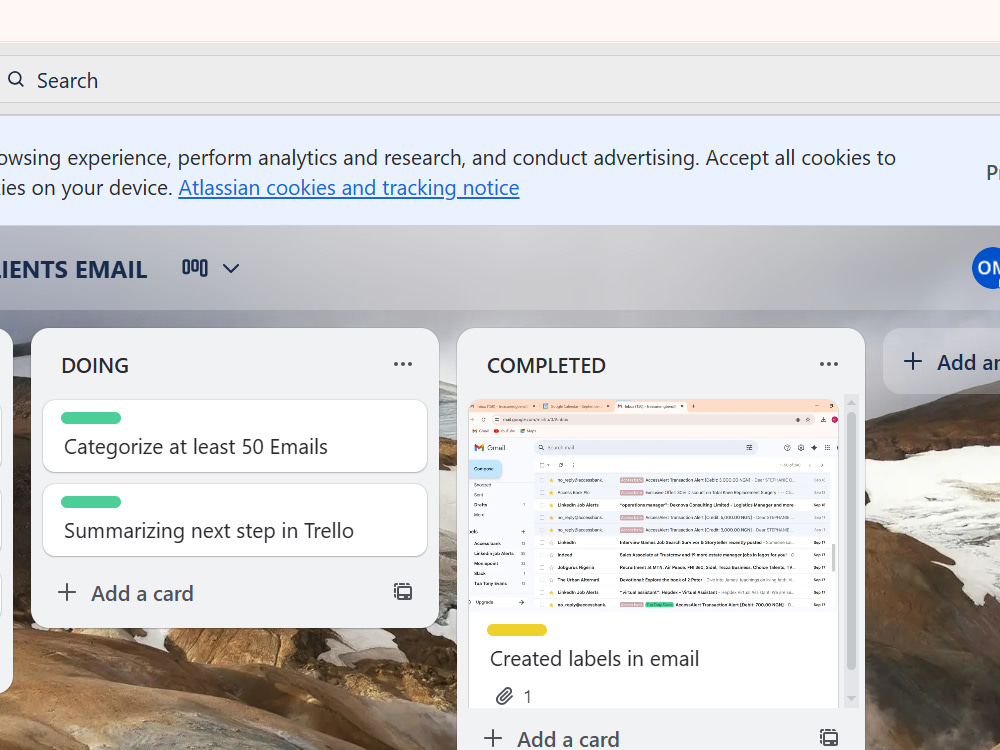This screenshot has width=1000, height=750.
Task: Click the COMPLETED list vertical scrollbar
Action: pos(851,541)
